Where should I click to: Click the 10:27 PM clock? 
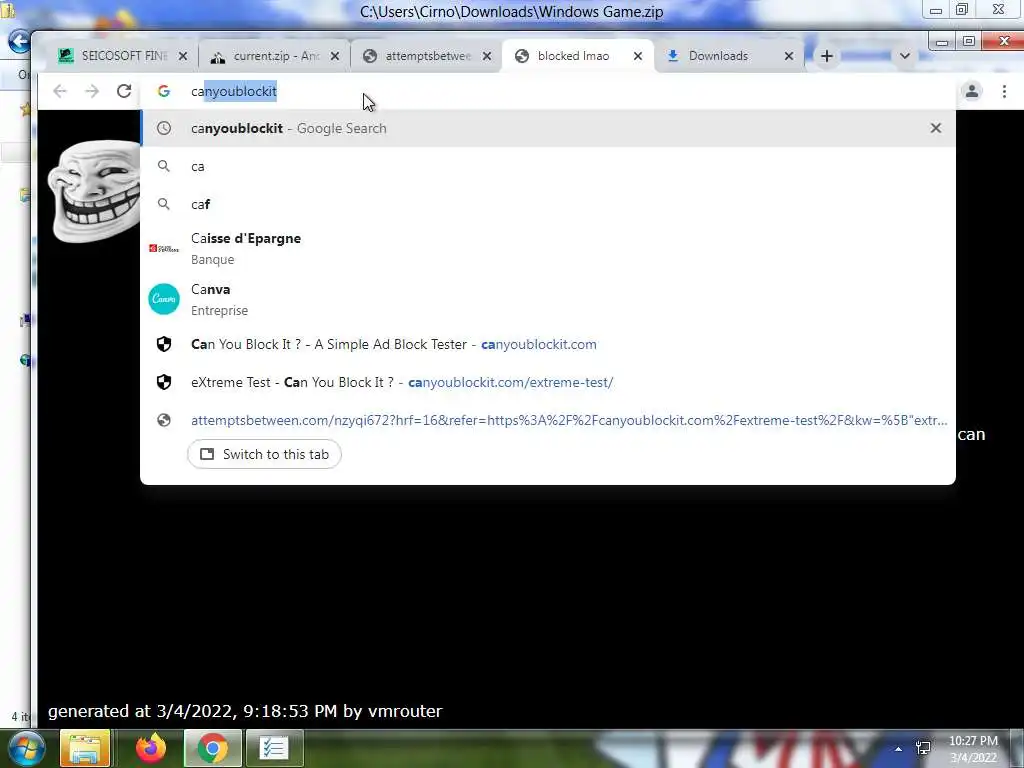point(973,748)
